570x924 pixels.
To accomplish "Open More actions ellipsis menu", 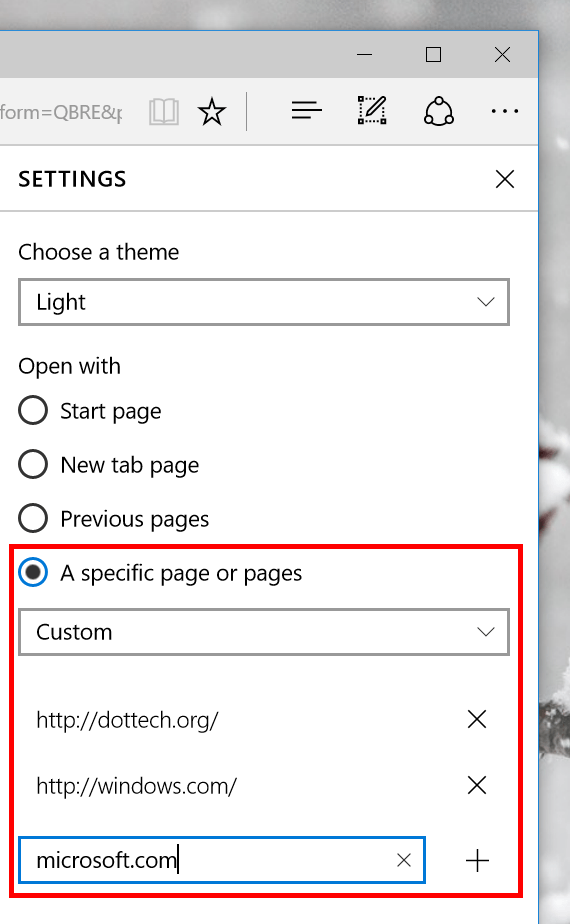I will coord(505,111).
